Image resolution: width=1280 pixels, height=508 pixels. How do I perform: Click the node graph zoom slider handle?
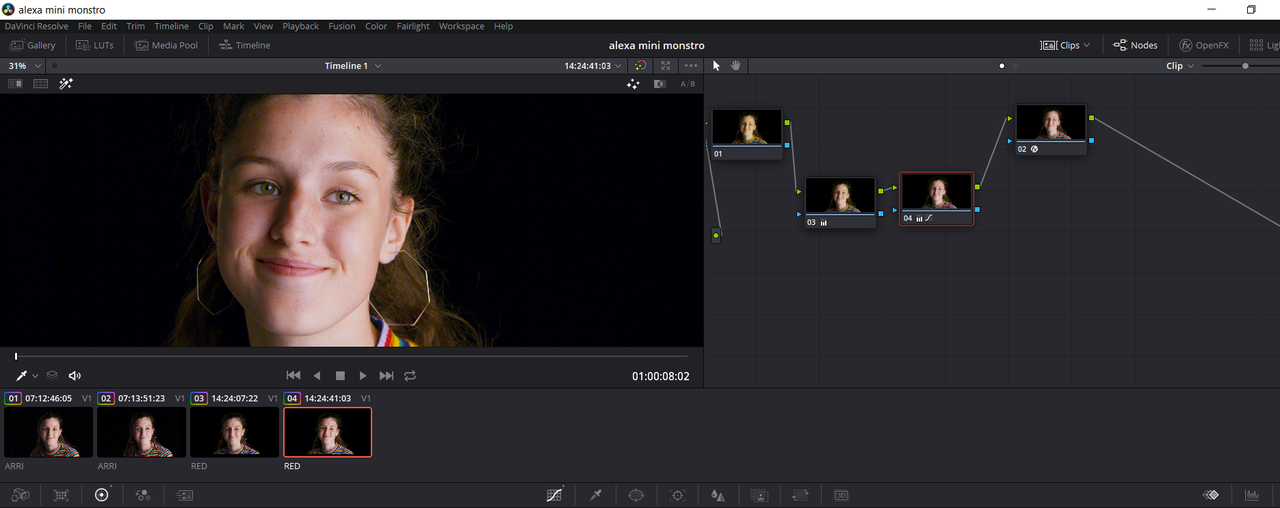1245,66
